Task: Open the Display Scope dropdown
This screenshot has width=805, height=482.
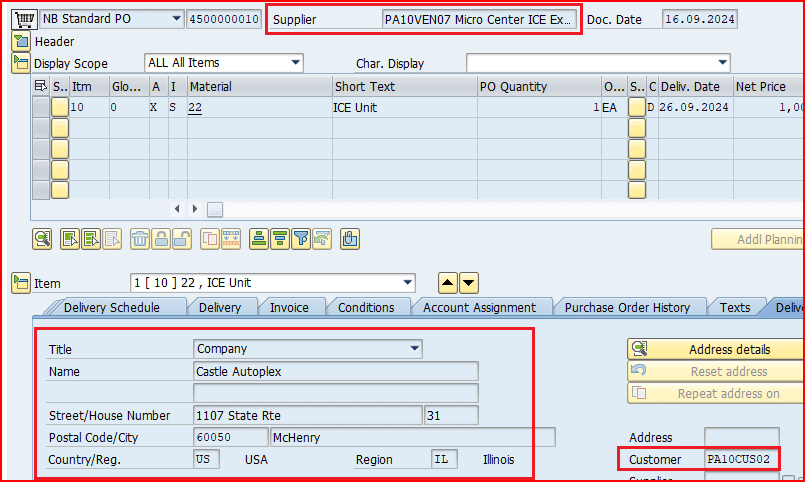Action: [295, 63]
